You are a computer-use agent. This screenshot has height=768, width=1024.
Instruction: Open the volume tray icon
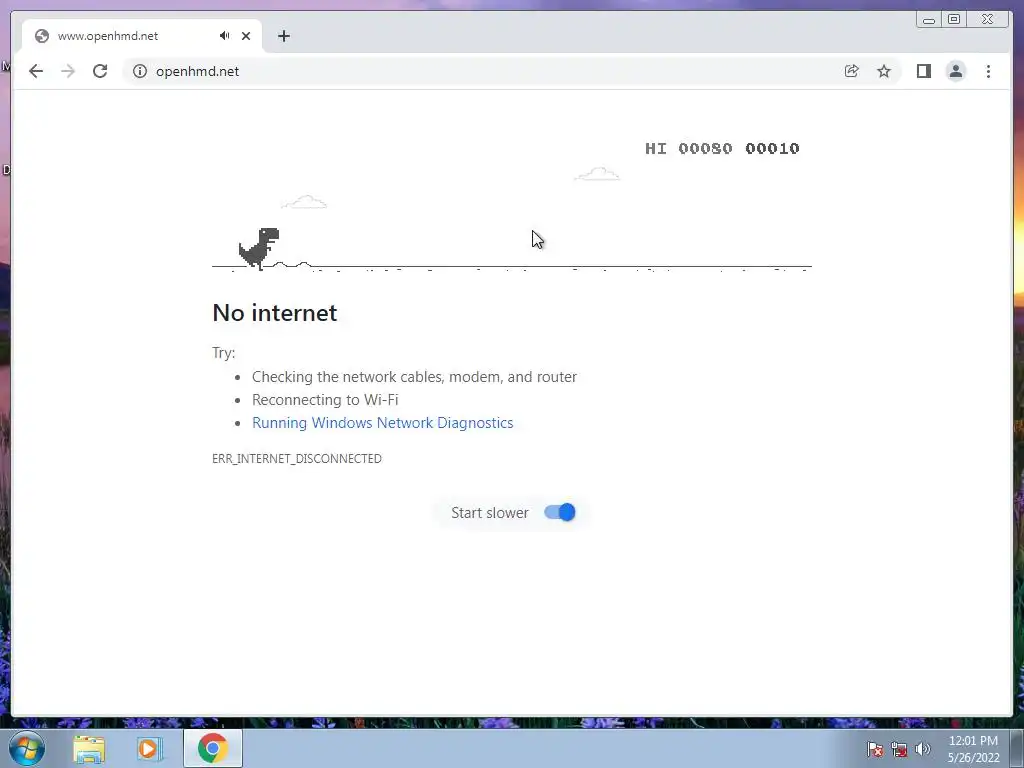click(x=922, y=749)
